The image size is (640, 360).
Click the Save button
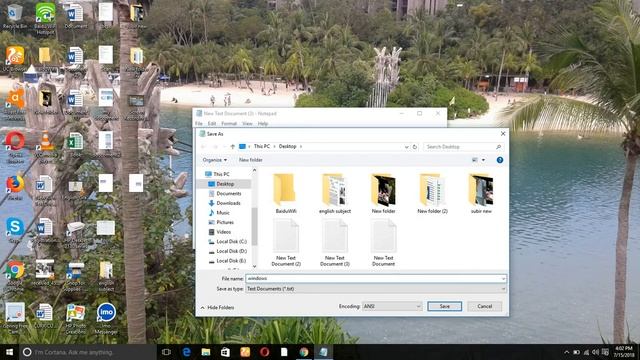pyautogui.click(x=444, y=306)
